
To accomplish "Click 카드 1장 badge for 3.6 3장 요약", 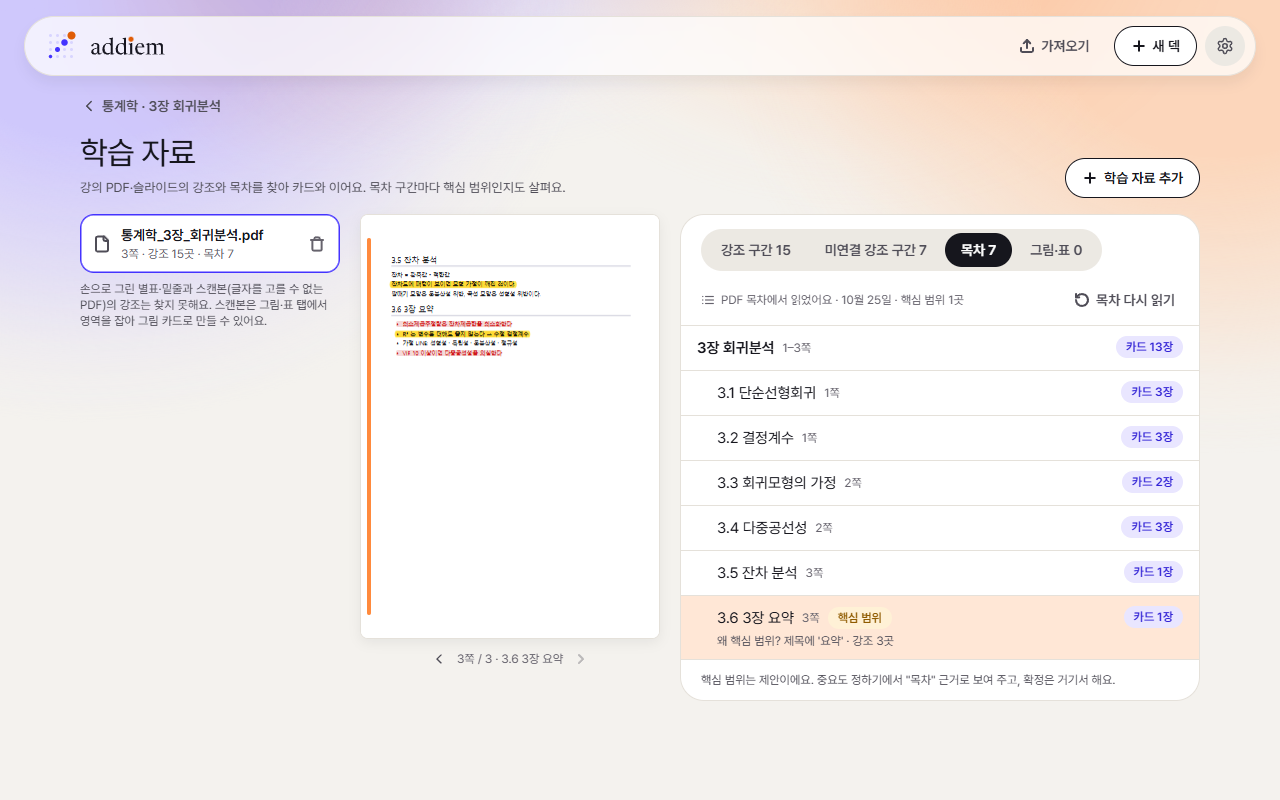I will coord(1153,617).
